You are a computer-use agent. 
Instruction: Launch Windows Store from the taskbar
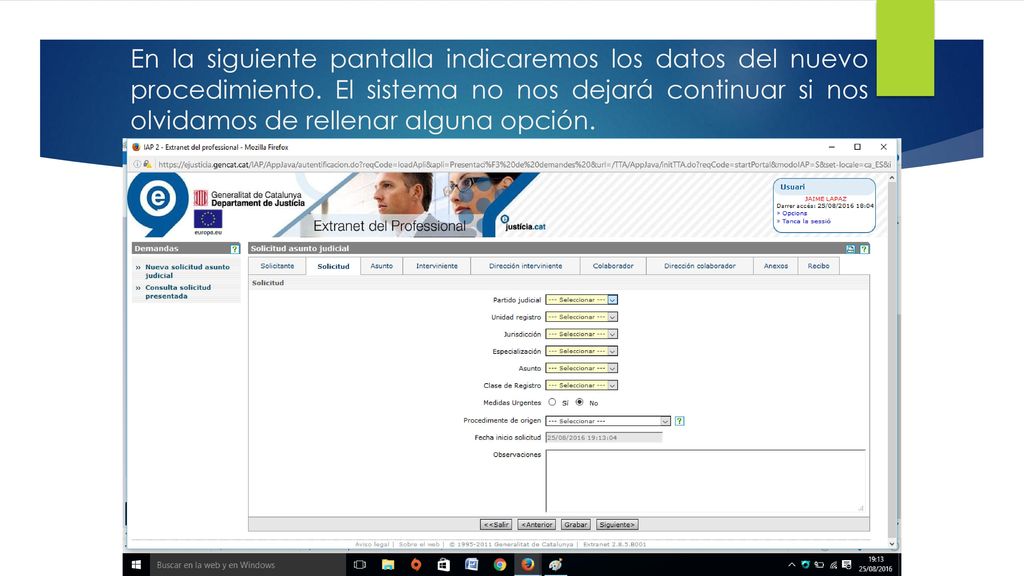pos(443,565)
